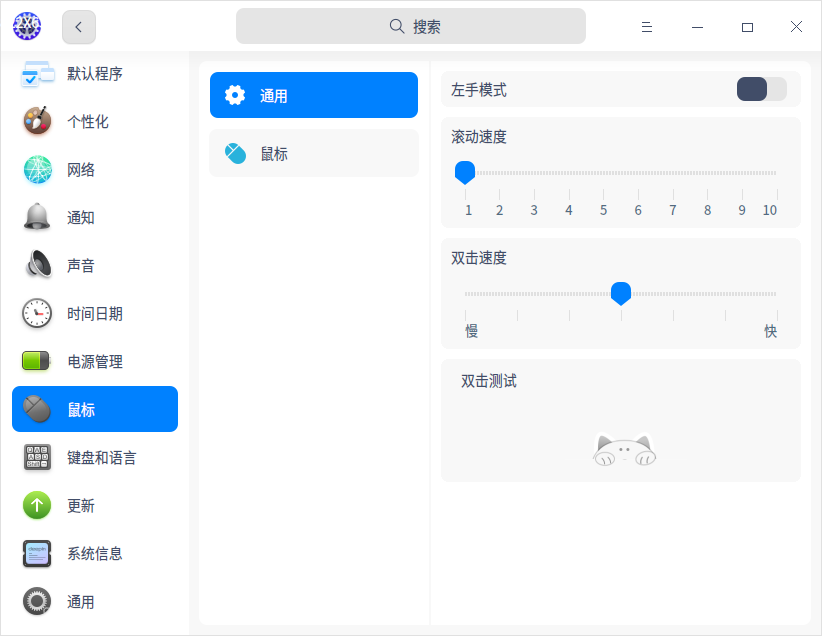822x636 pixels.
Task: Set scroll speed slider to 5
Action: [602, 171]
